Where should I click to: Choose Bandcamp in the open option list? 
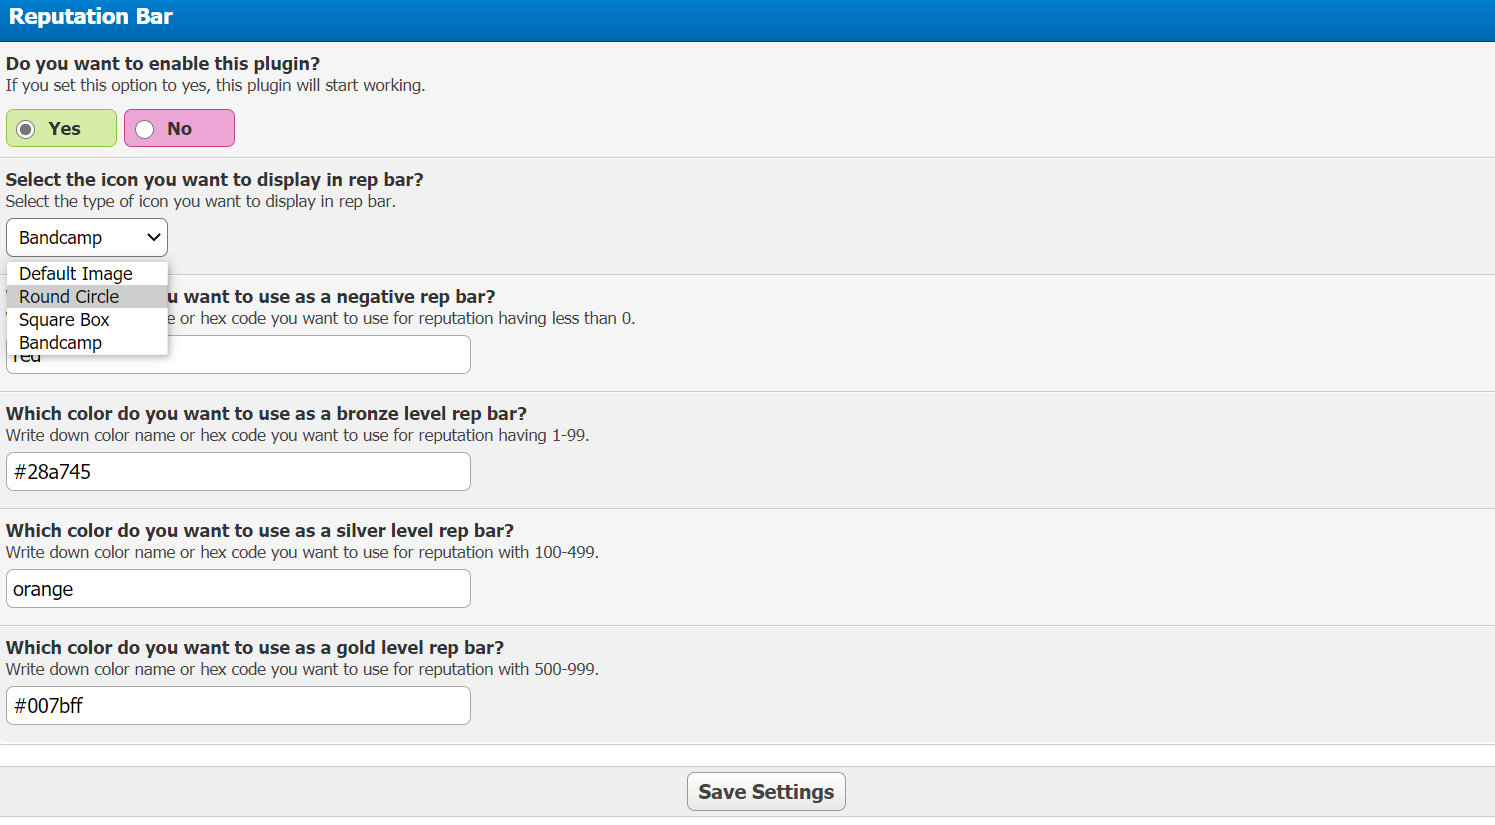coord(61,343)
